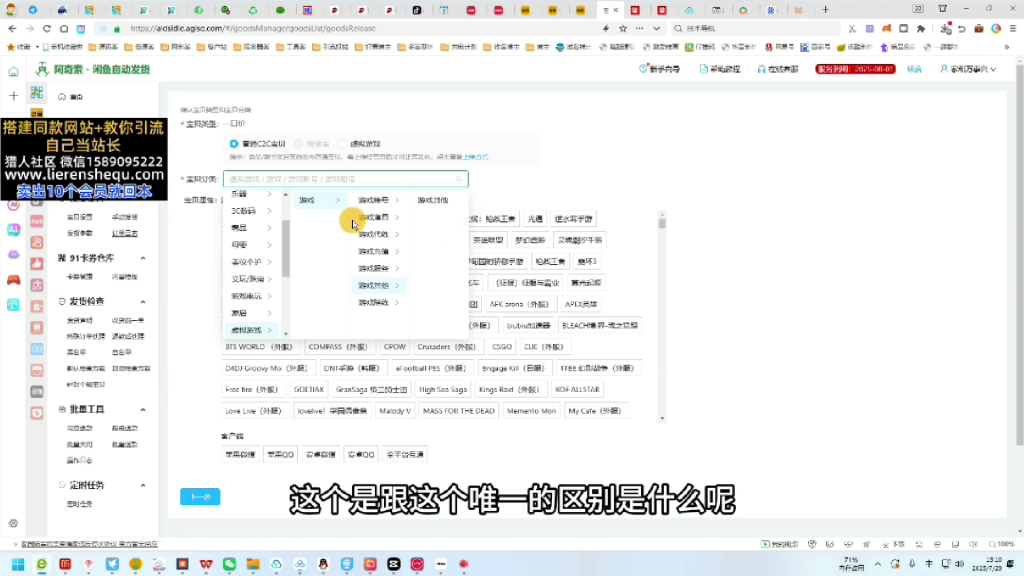This screenshot has width=1024, height=576.
Task: Click the 视频教程 video tutorial icon
Action: click(704, 68)
